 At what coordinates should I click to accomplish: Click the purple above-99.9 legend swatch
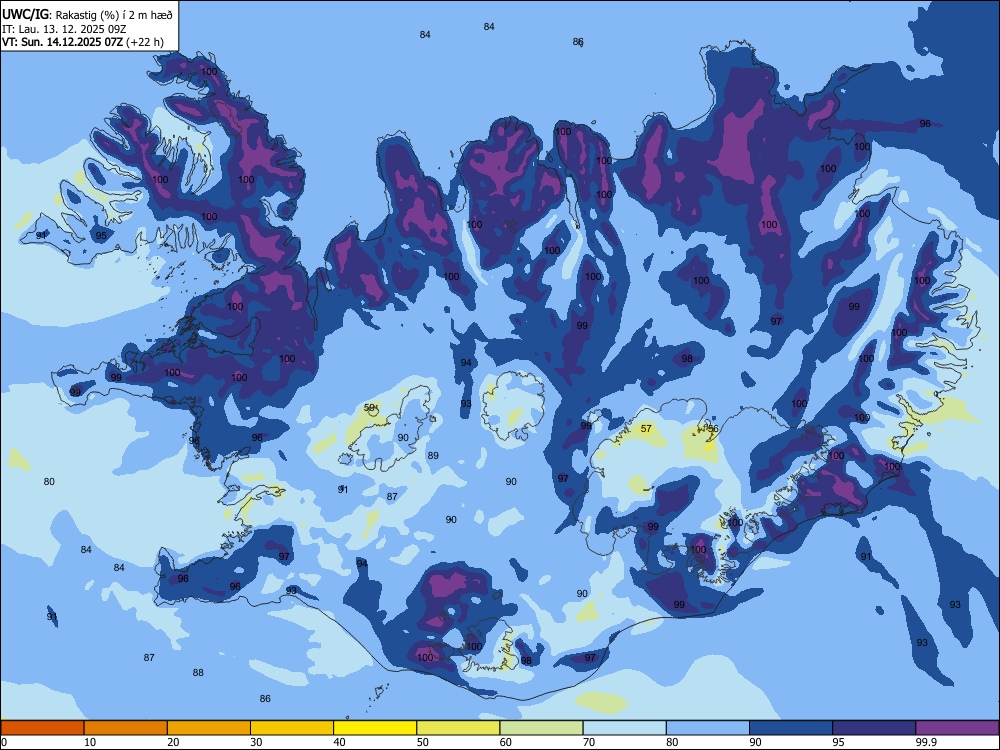click(957, 728)
